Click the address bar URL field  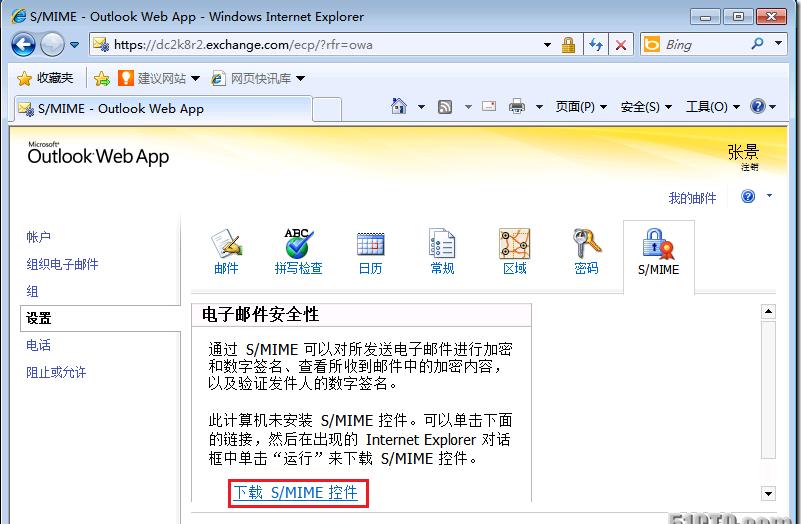[x=317, y=45]
